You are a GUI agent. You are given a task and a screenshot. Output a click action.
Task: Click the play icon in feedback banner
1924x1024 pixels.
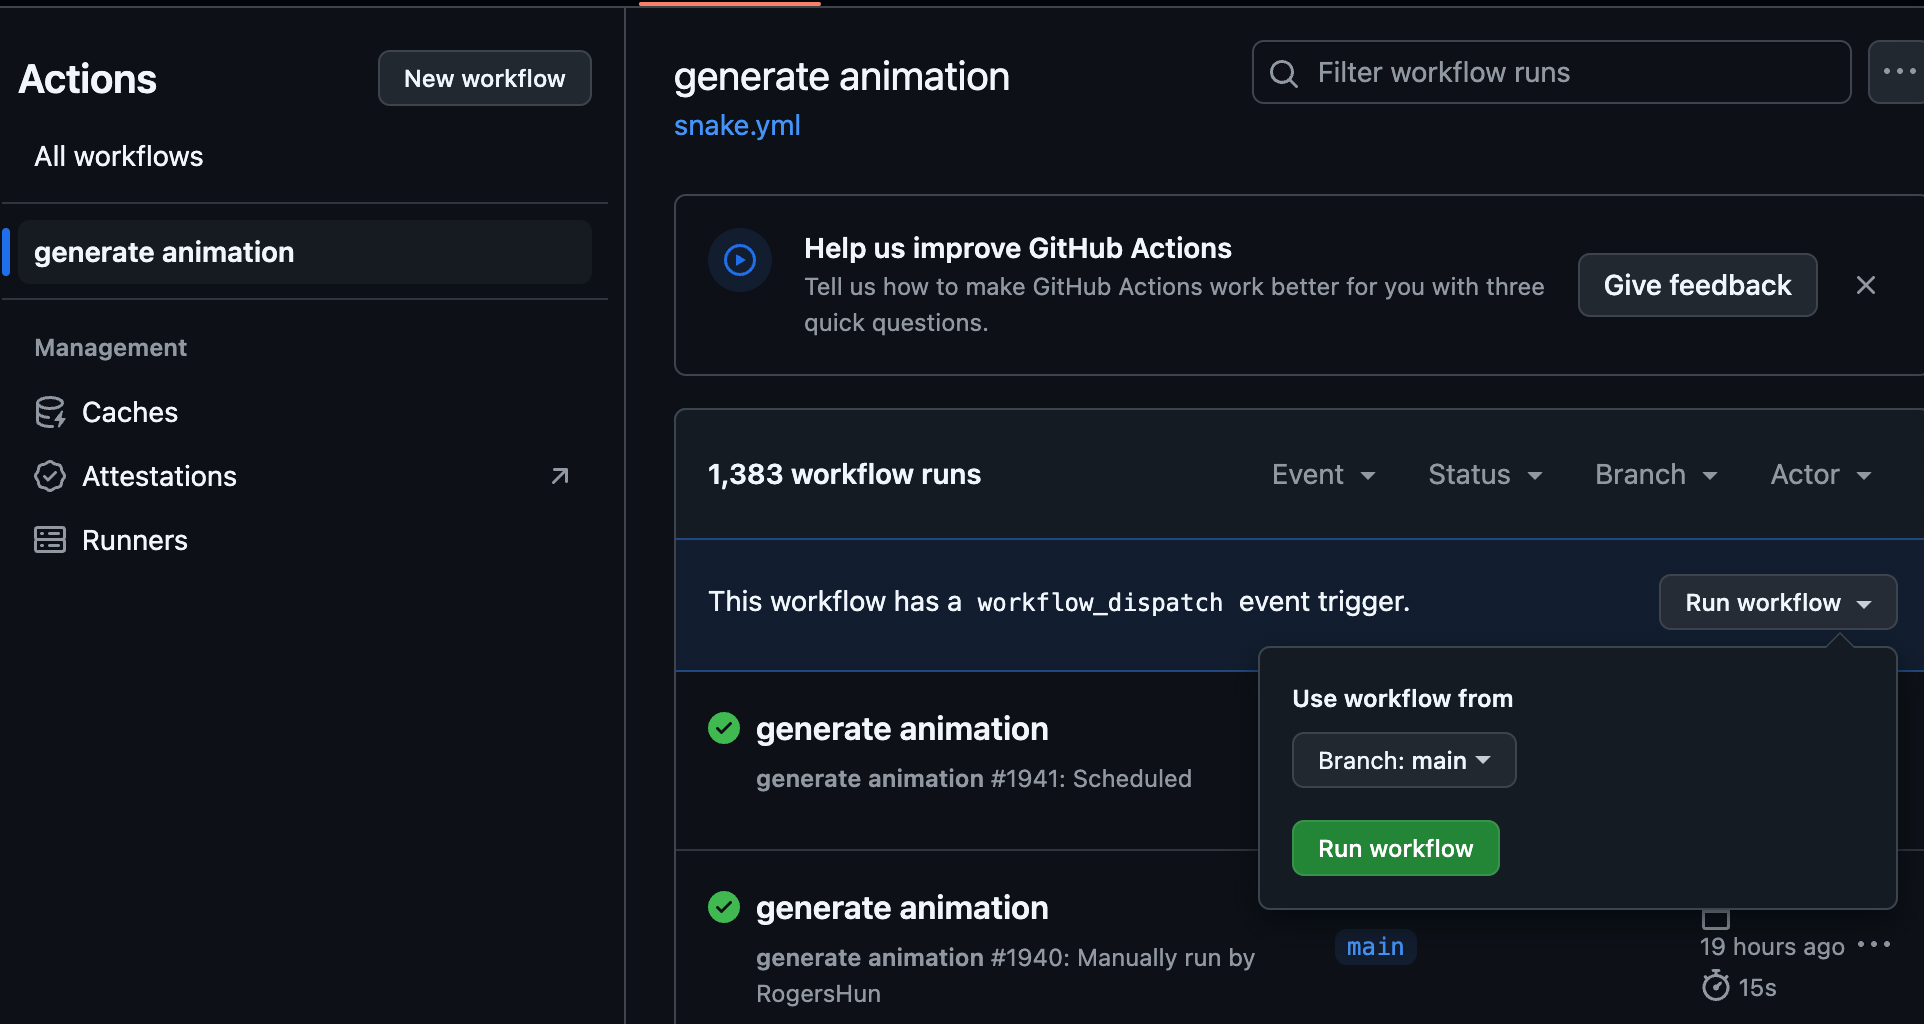click(x=740, y=260)
